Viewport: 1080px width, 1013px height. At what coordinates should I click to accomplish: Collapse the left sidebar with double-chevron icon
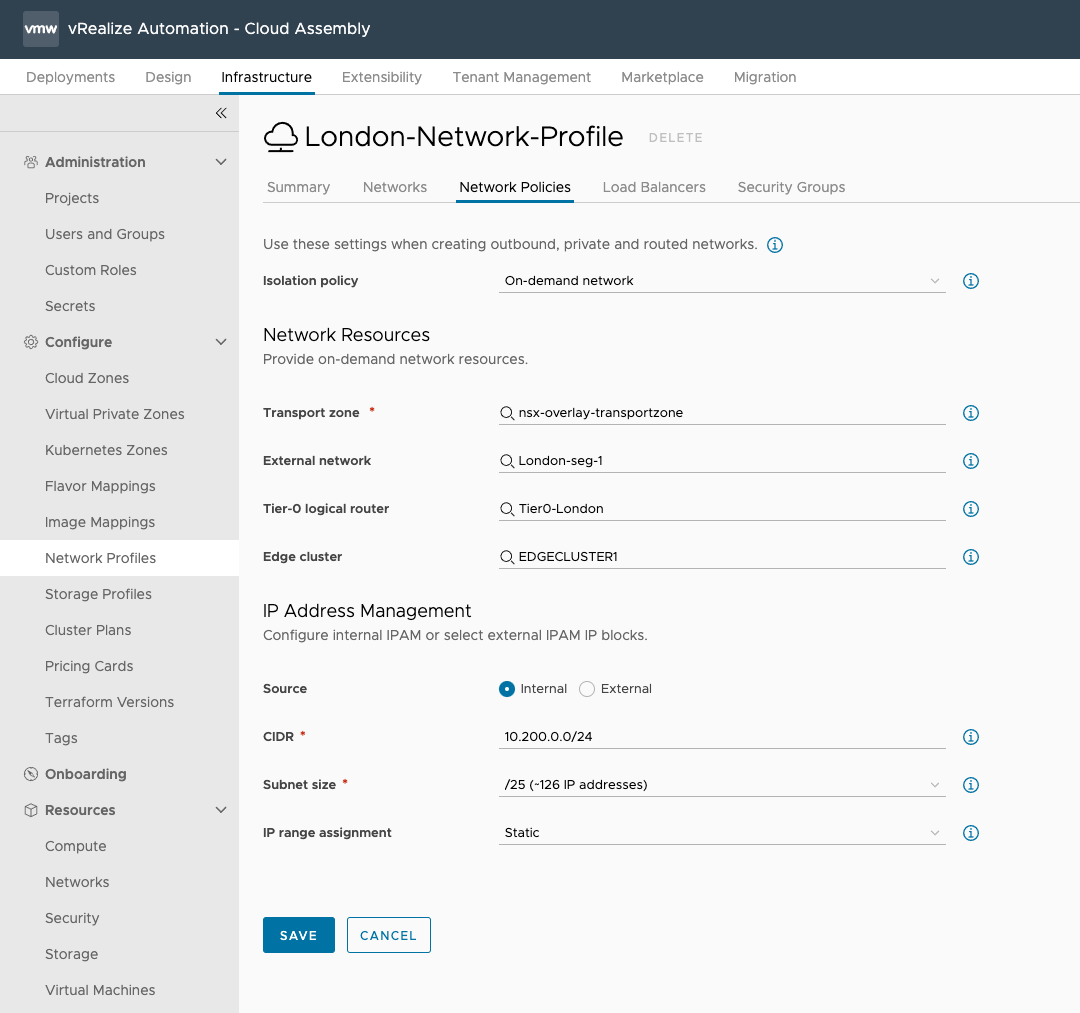[x=221, y=113]
